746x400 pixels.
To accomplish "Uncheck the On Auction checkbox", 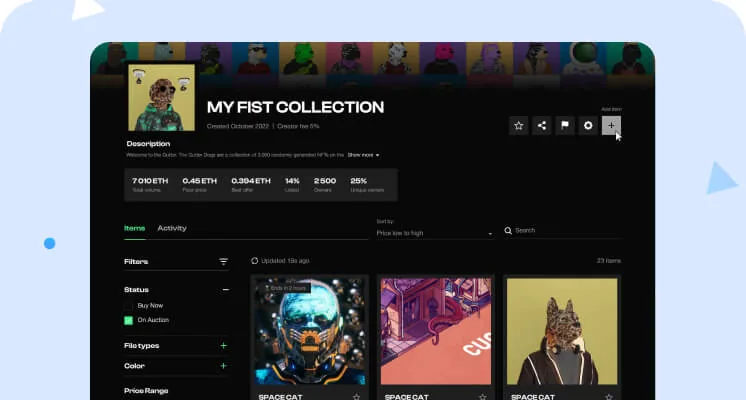I will pyautogui.click(x=128, y=320).
